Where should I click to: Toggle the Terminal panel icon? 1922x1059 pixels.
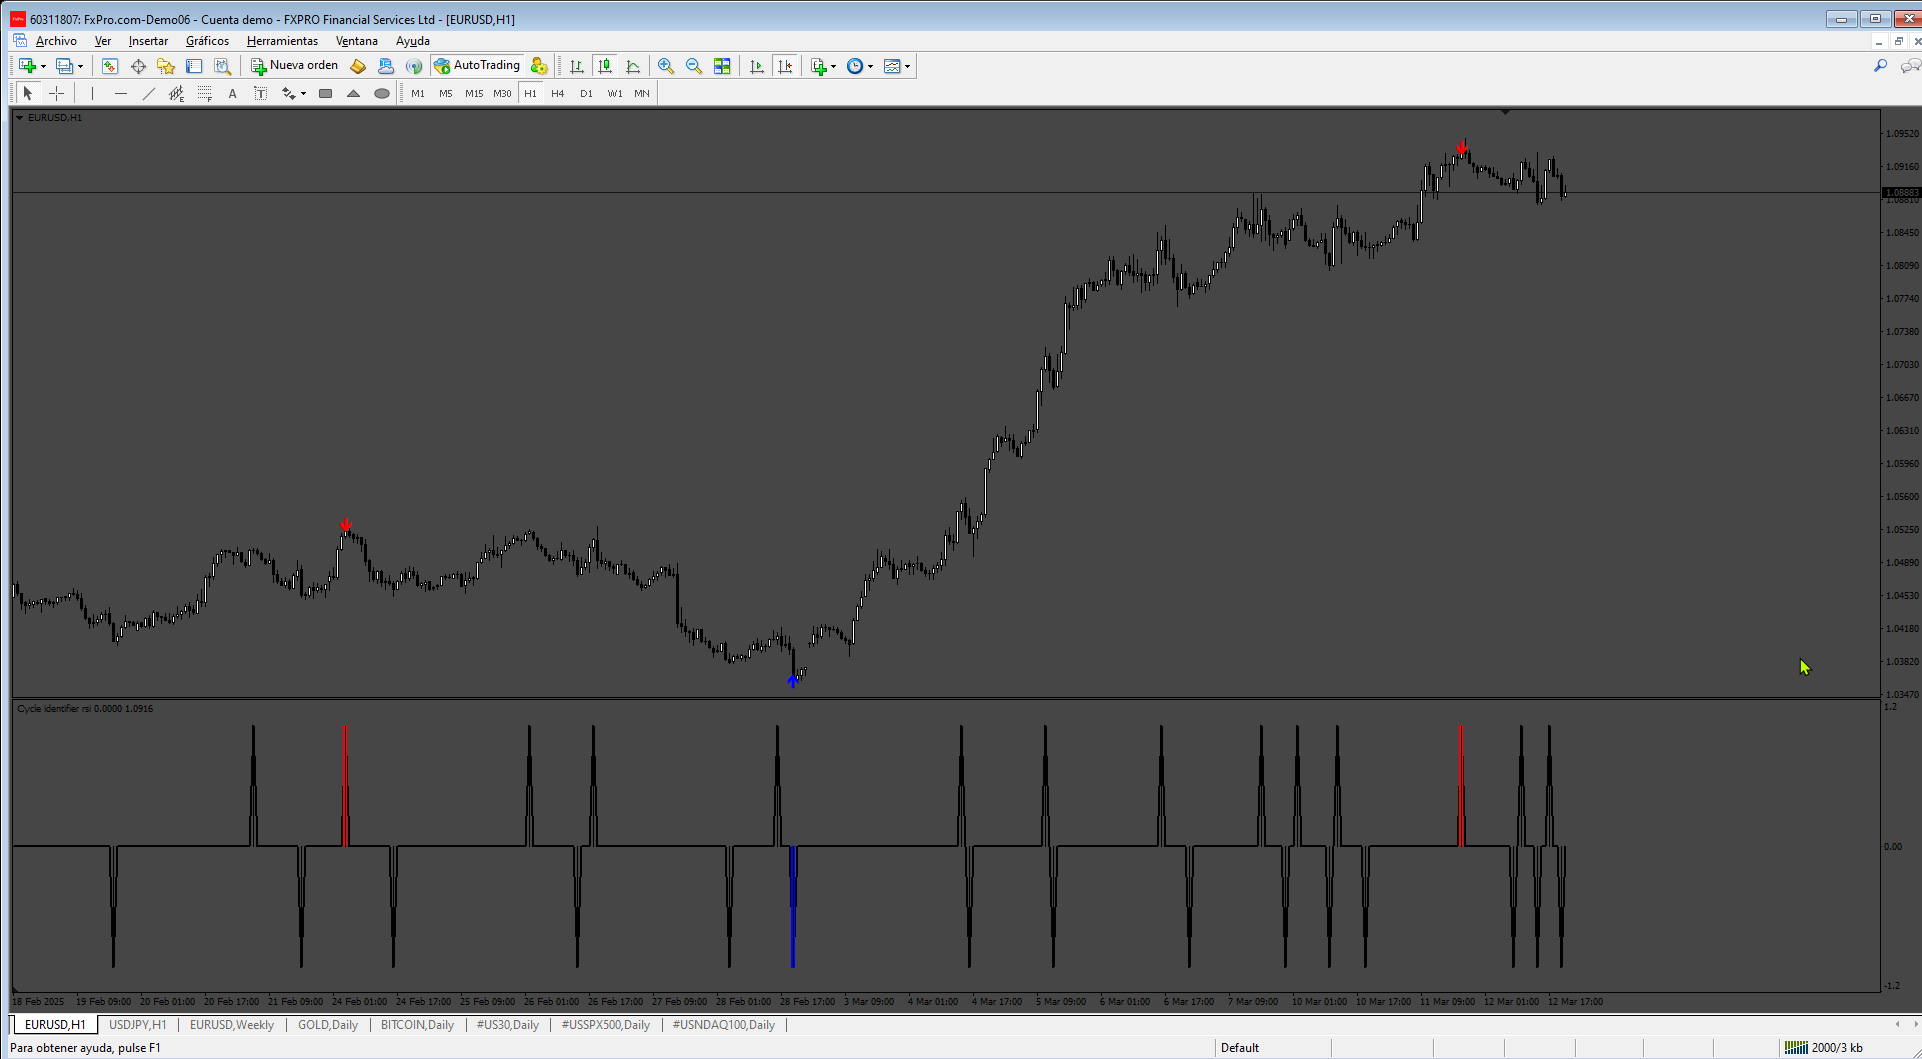click(x=194, y=66)
